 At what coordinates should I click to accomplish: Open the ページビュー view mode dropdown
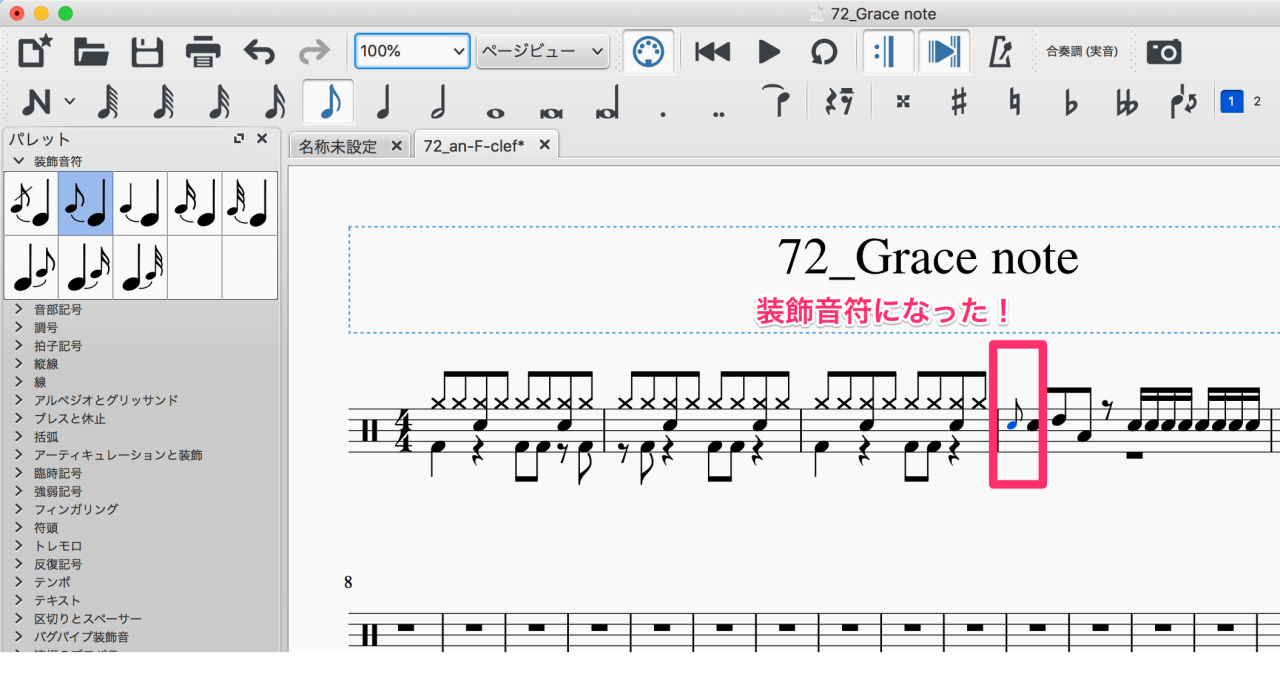[543, 51]
